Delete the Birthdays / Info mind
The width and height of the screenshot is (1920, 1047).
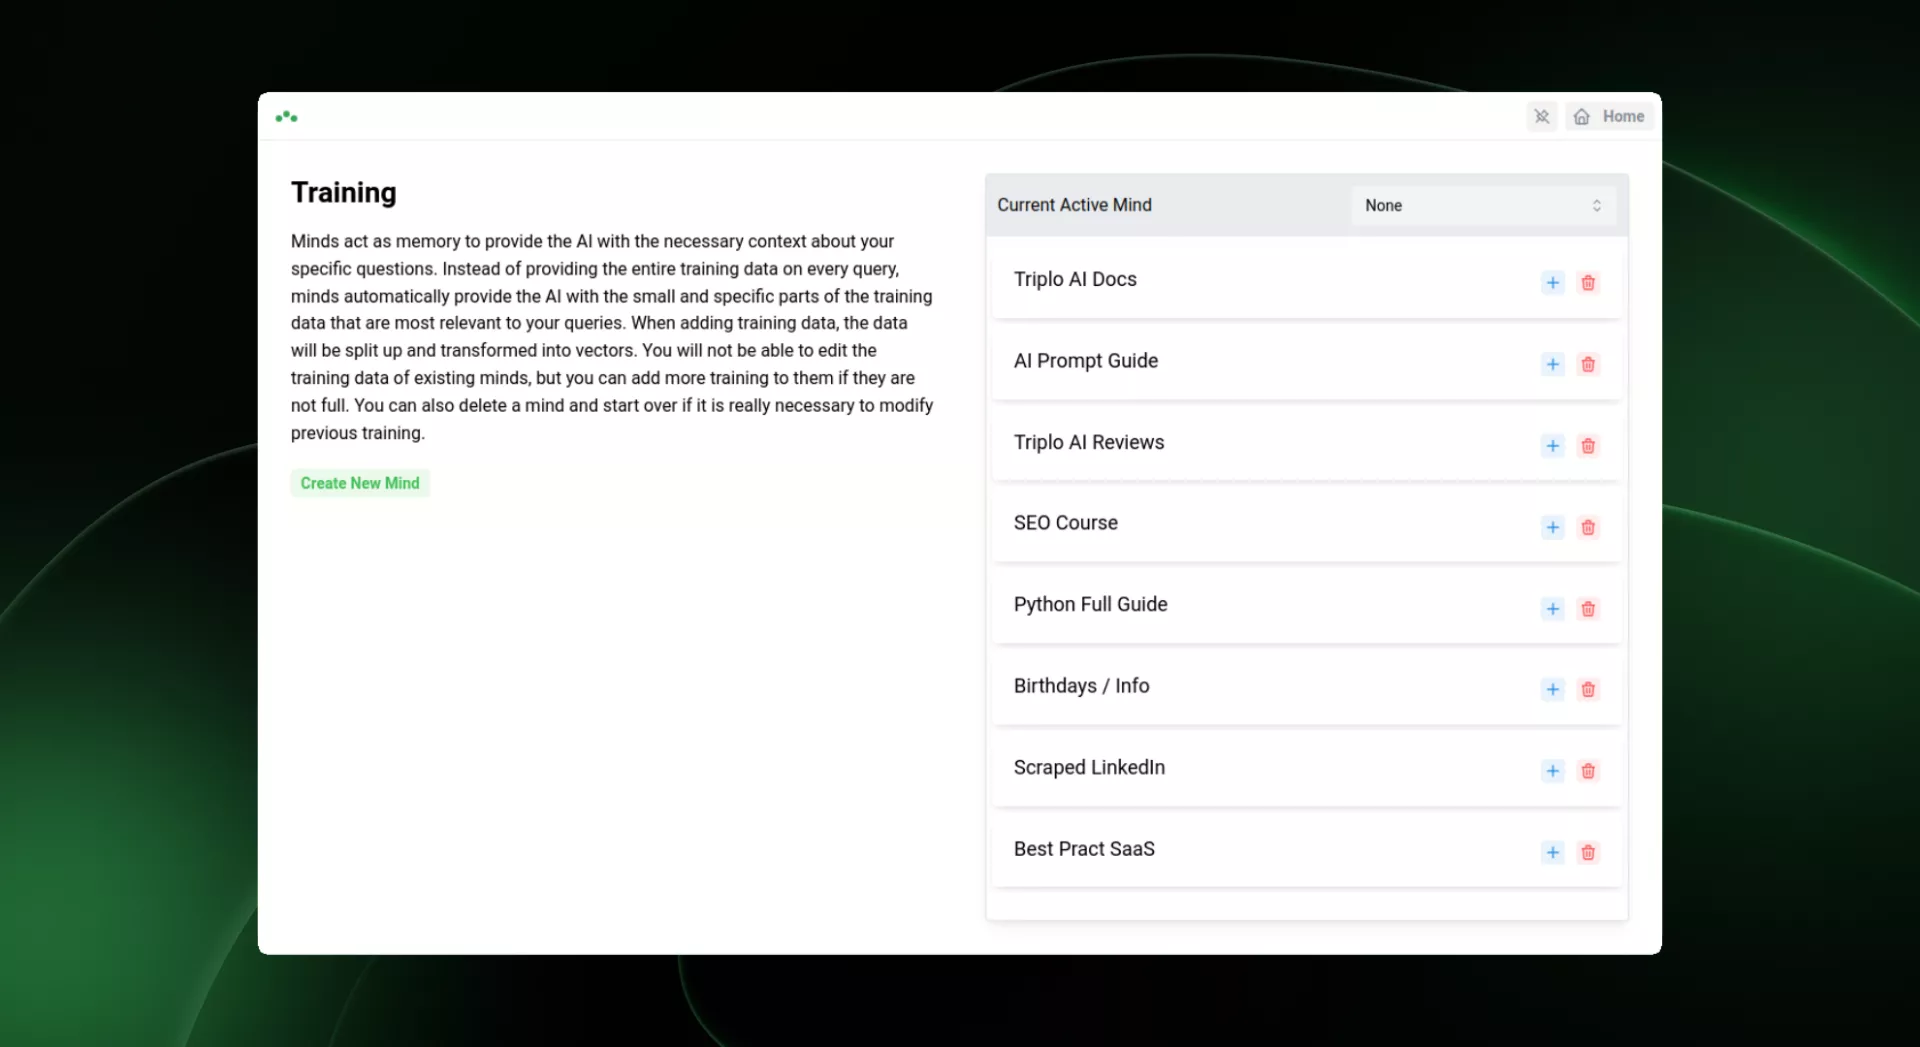1587,690
